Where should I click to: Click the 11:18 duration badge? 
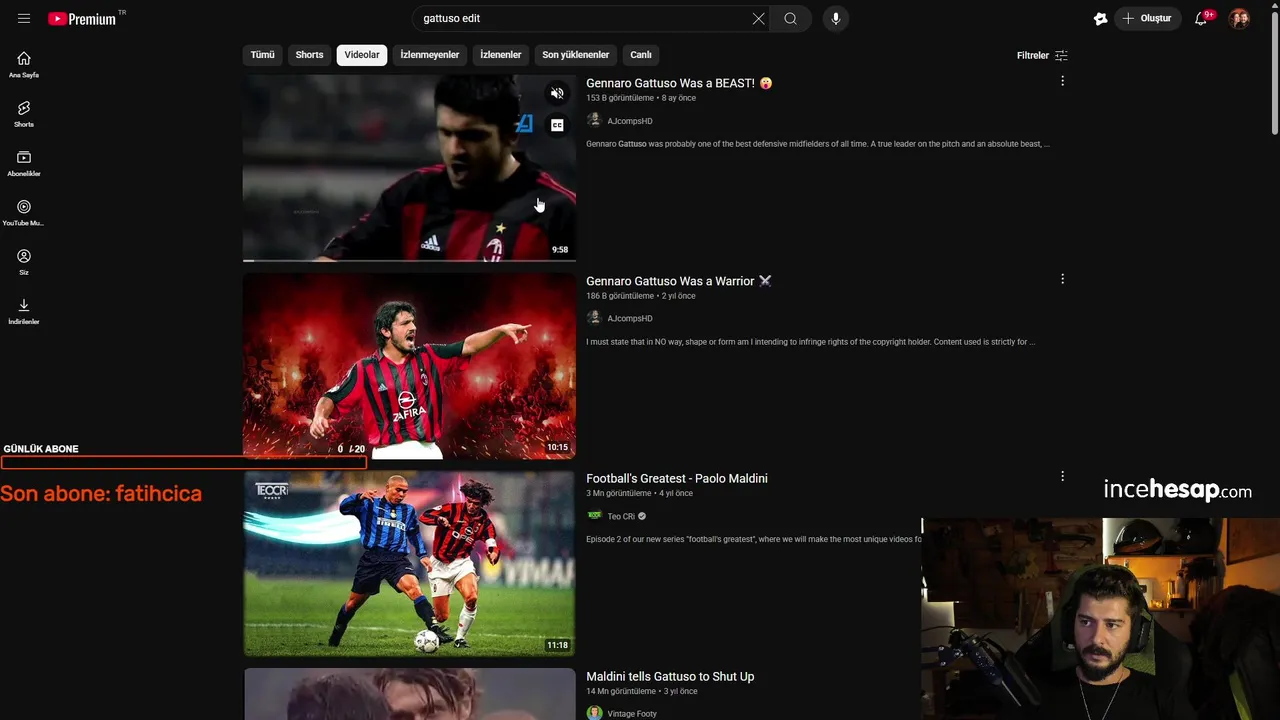[557, 645]
